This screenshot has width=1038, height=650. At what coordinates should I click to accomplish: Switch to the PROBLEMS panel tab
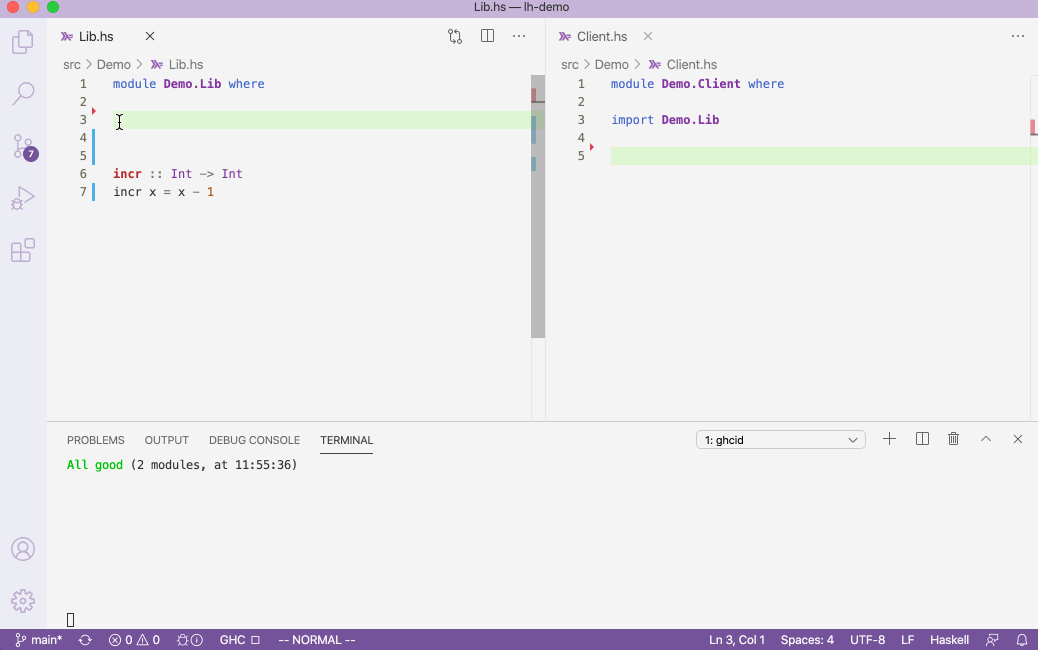click(x=95, y=440)
